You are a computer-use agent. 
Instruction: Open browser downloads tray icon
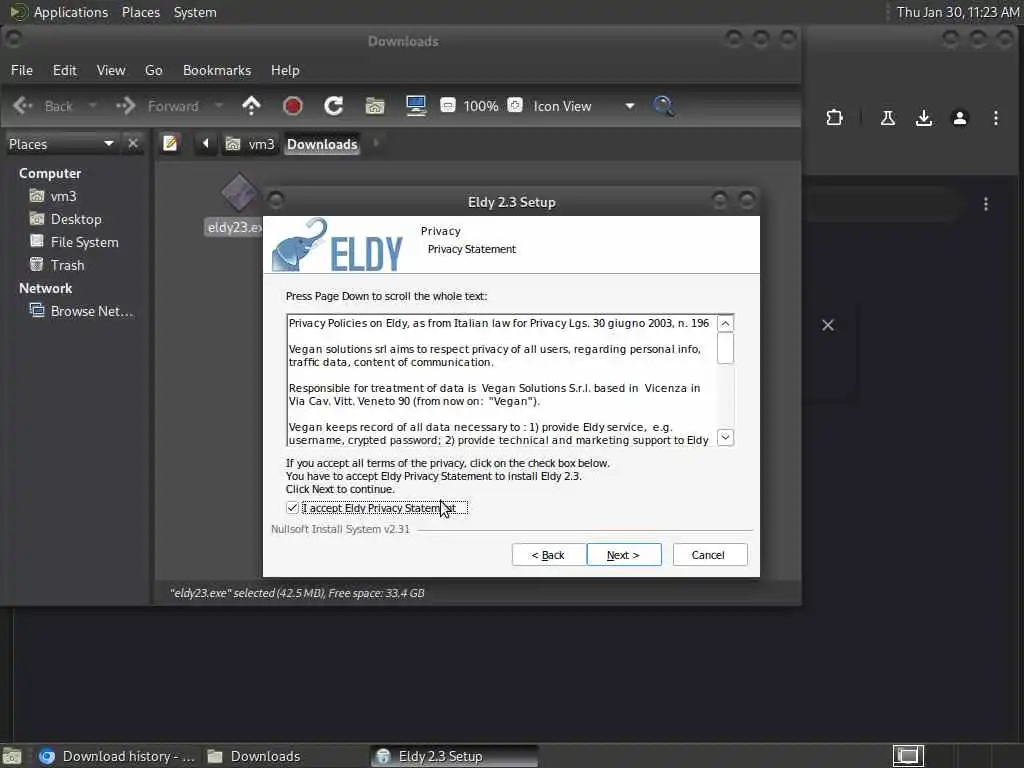[x=923, y=118]
